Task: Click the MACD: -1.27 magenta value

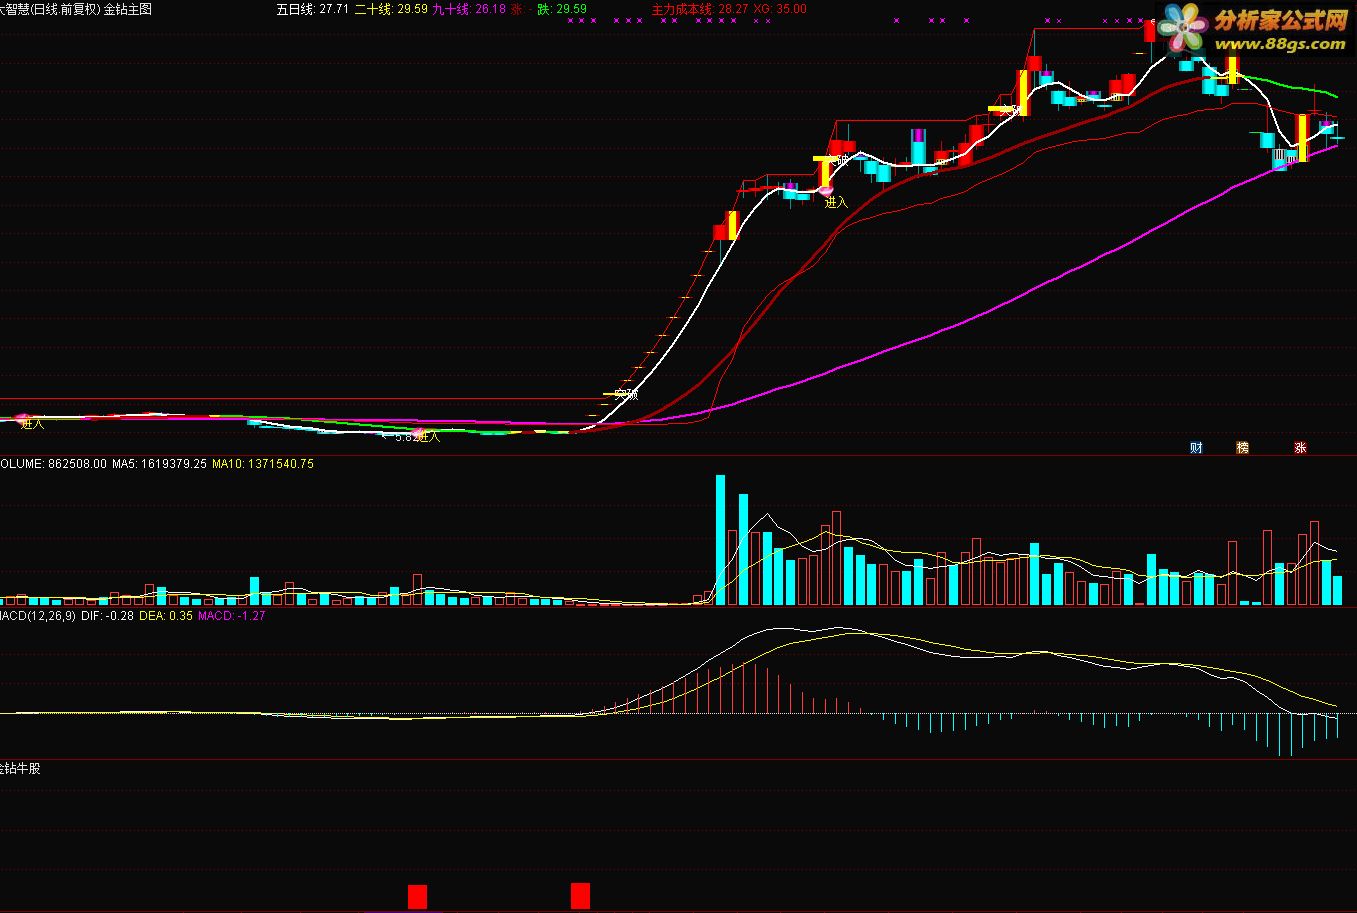Action: tap(232, 616)
